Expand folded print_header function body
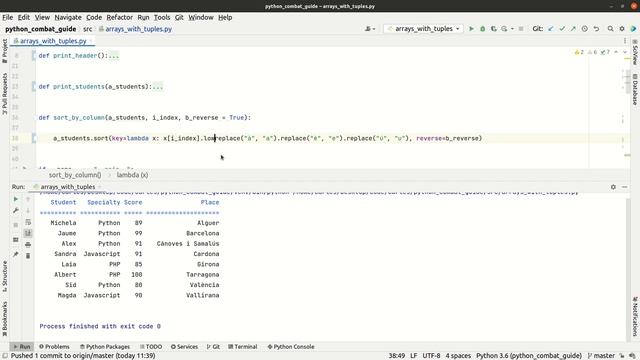 [x=113, y=56]
